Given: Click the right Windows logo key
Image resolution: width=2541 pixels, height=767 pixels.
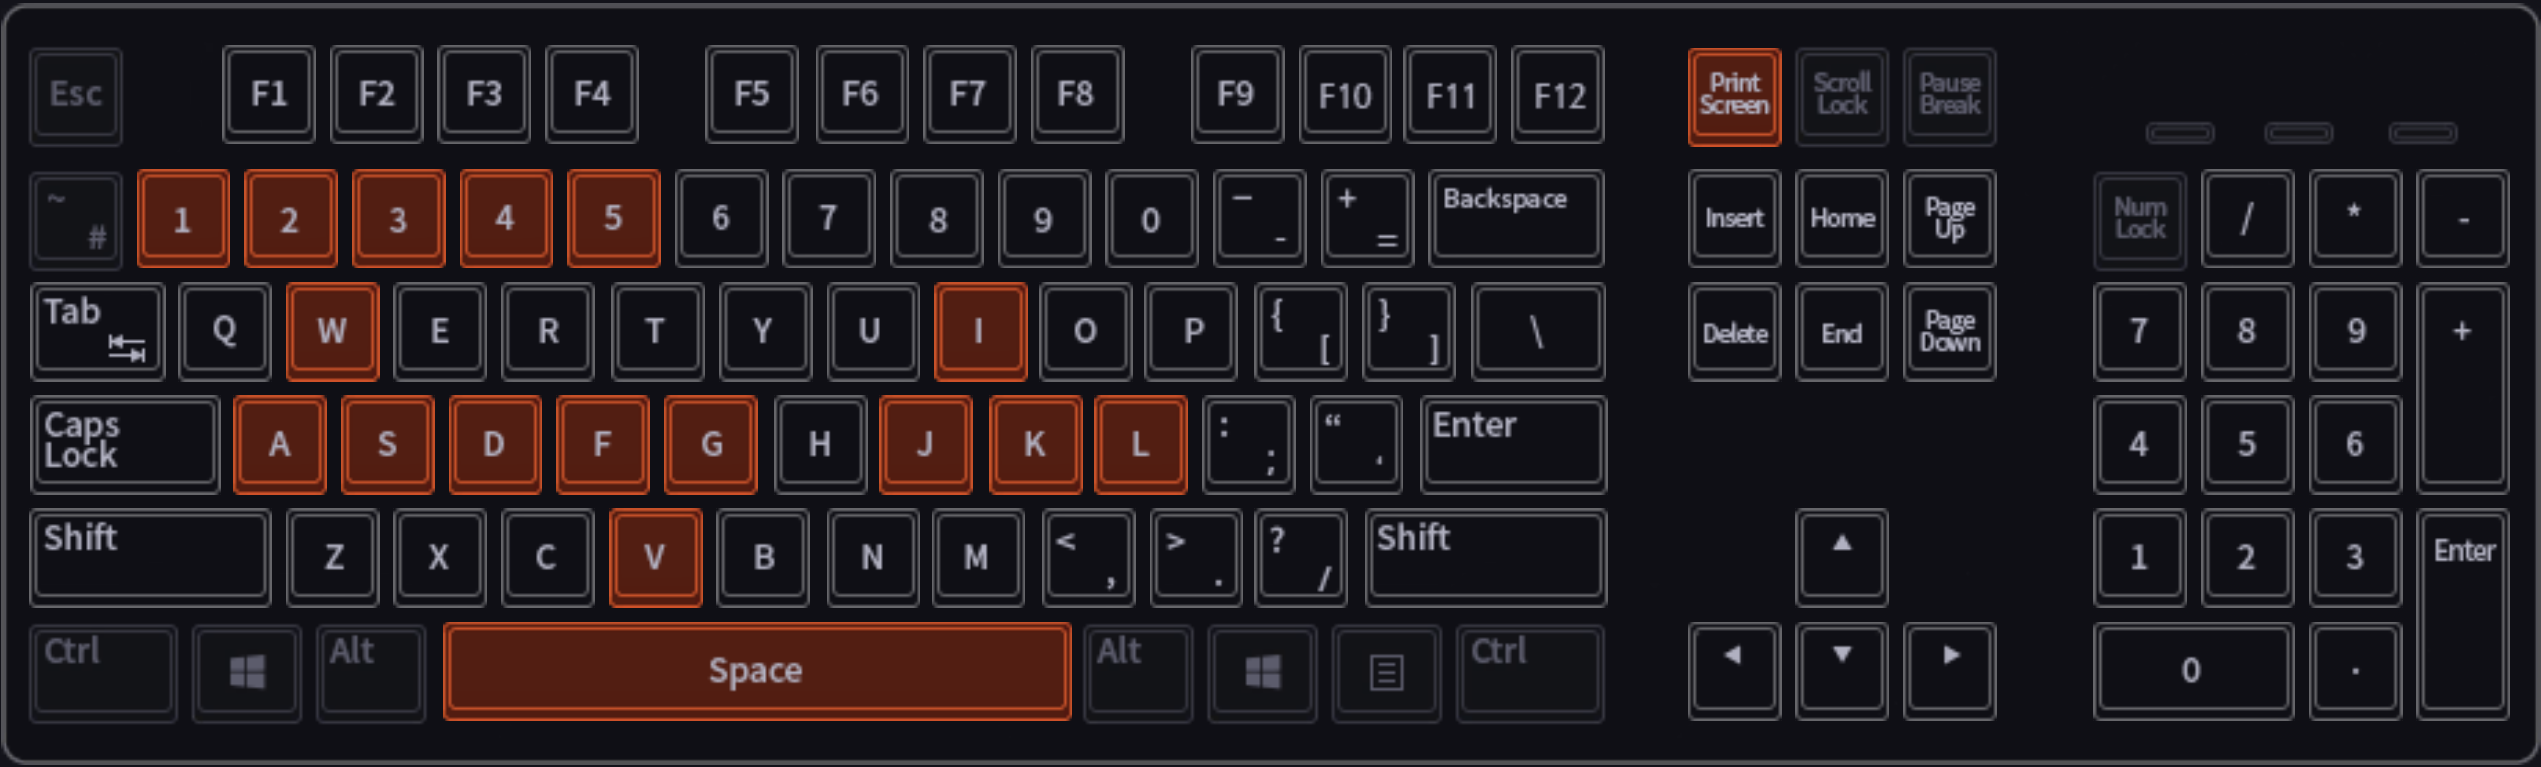Looking at the screenshot, I should tap(1262, 672).
